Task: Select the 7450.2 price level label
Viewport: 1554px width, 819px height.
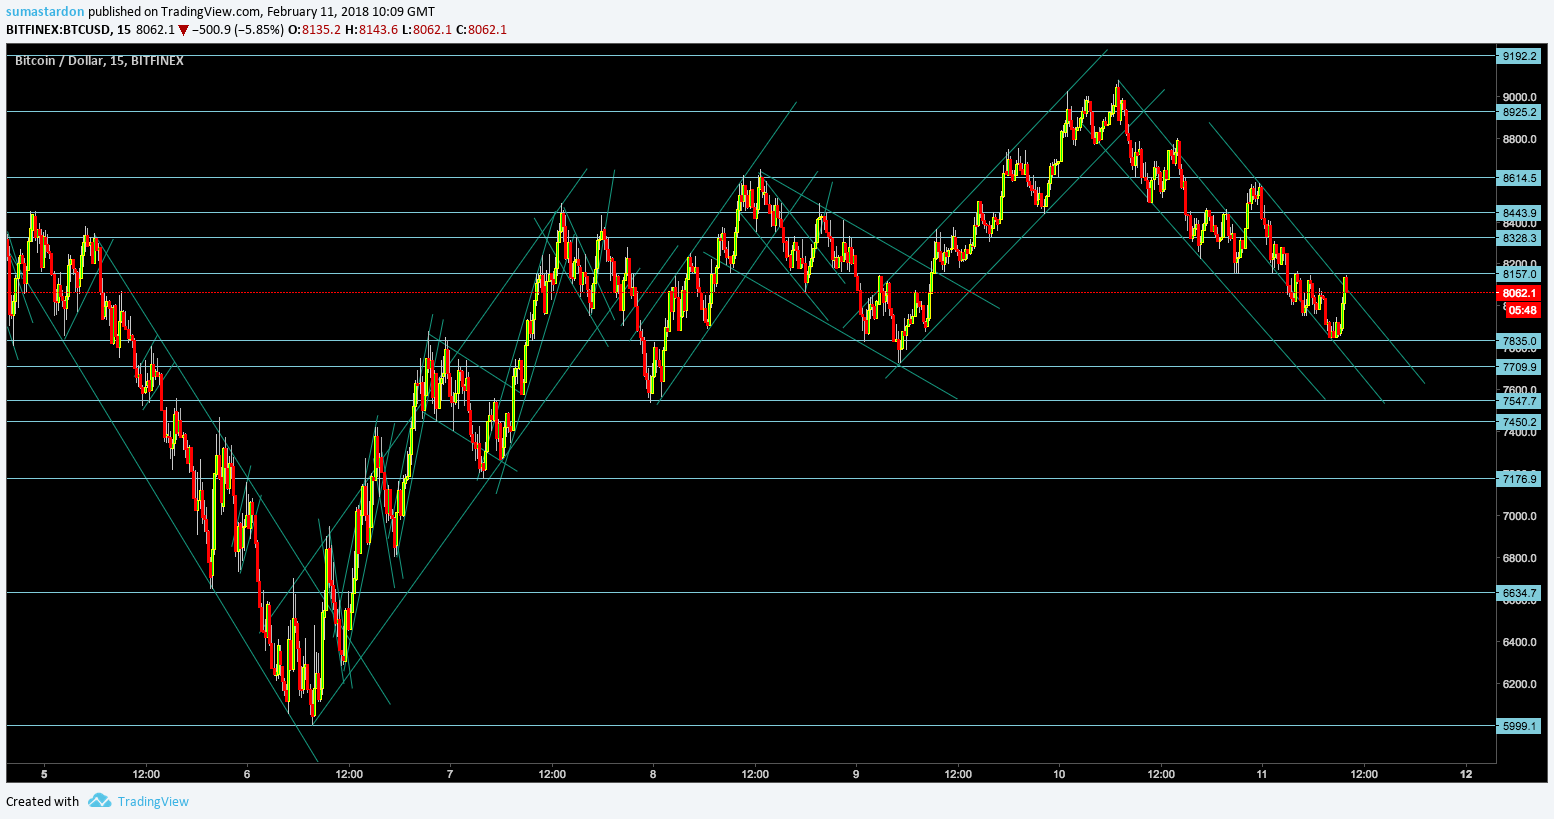Action: (x=1518, y=422)
